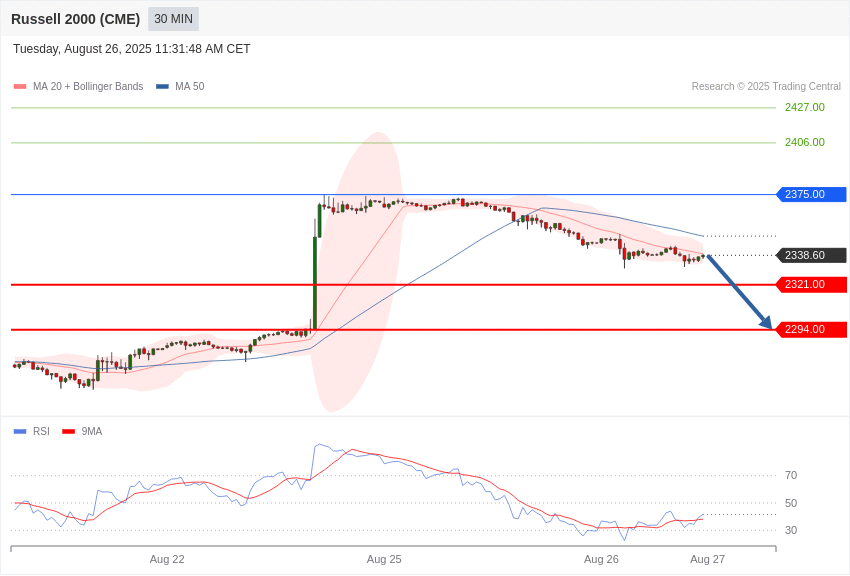This screenshot has width=850, height=576.
Task: Click the MA 20 + Bollinger Bands label
Action: pos(88,87)
